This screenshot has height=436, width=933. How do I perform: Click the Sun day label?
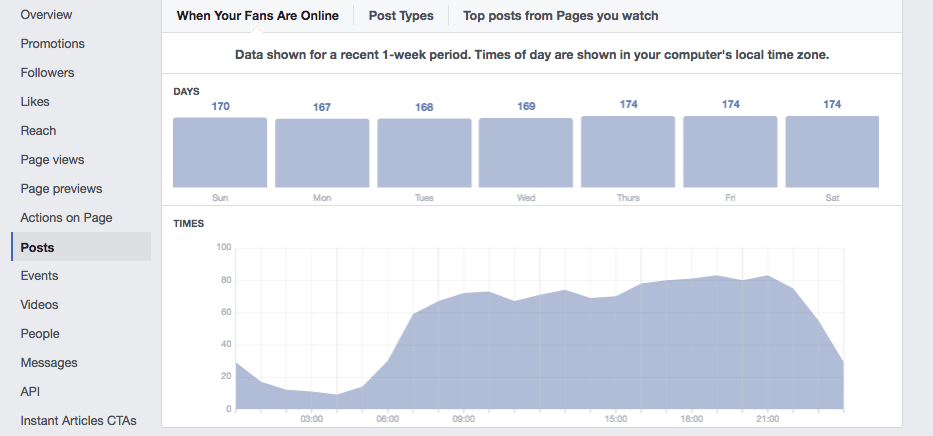tap(220, 197)
